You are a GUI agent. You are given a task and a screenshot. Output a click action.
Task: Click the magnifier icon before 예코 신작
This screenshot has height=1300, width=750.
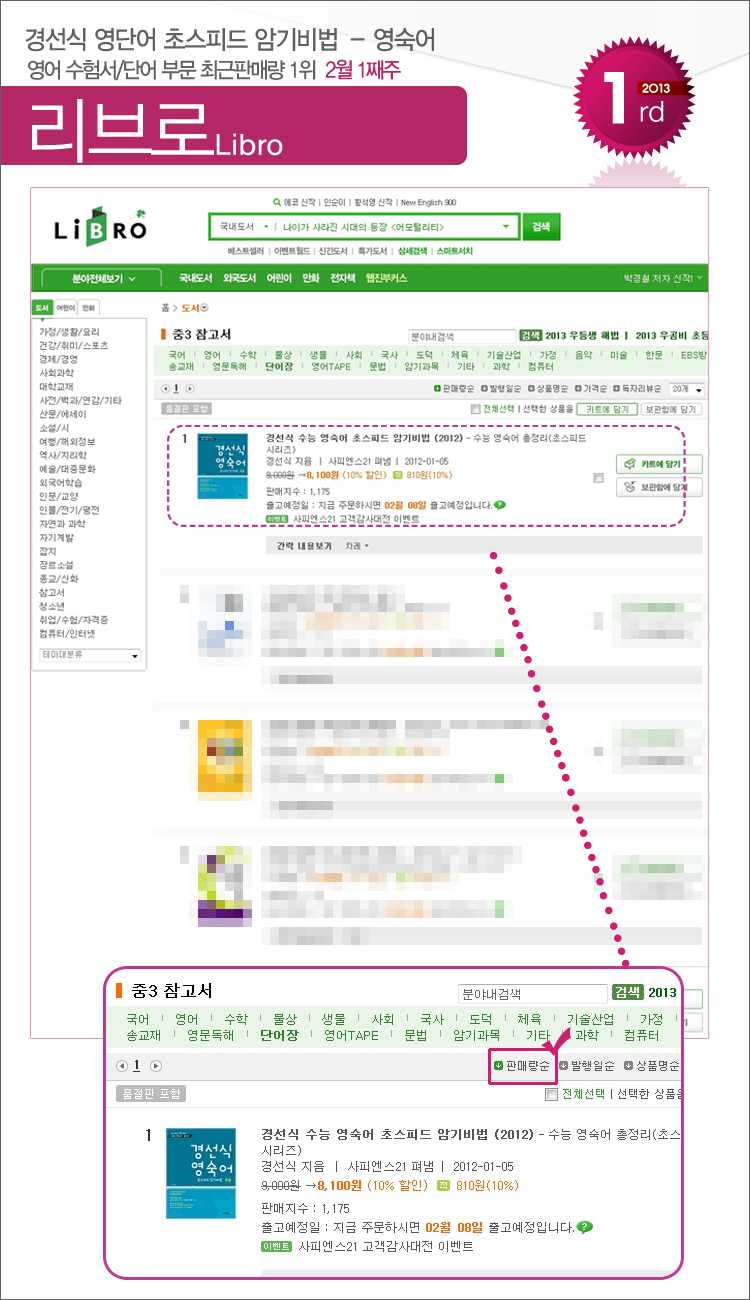[x=277, y=201]
